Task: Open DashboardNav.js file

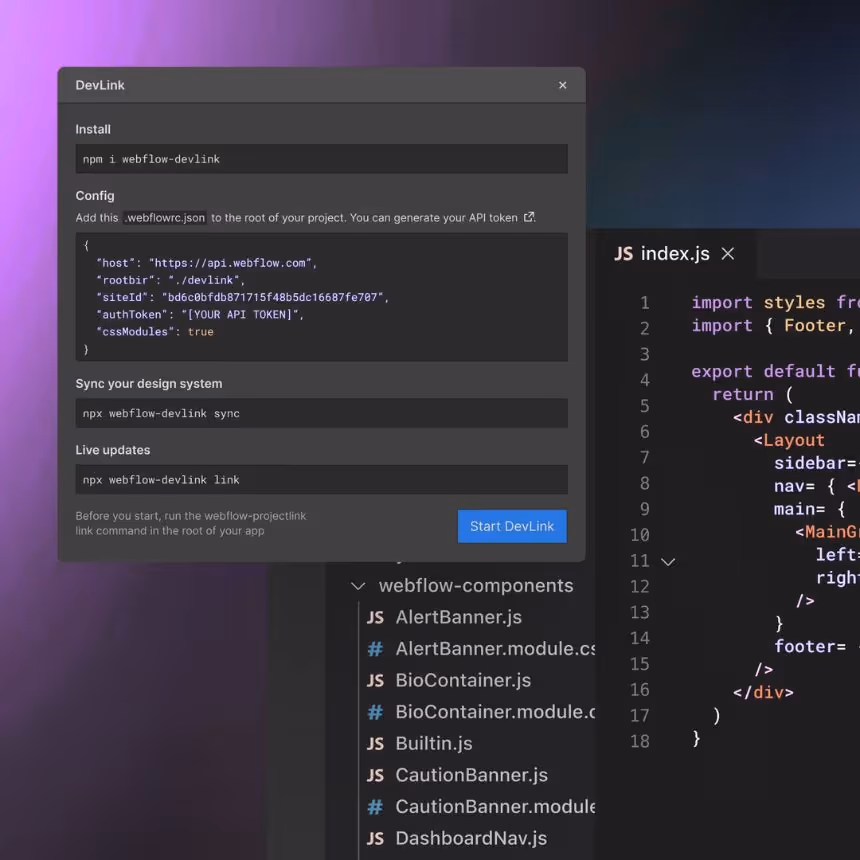Action: [471, 839]
